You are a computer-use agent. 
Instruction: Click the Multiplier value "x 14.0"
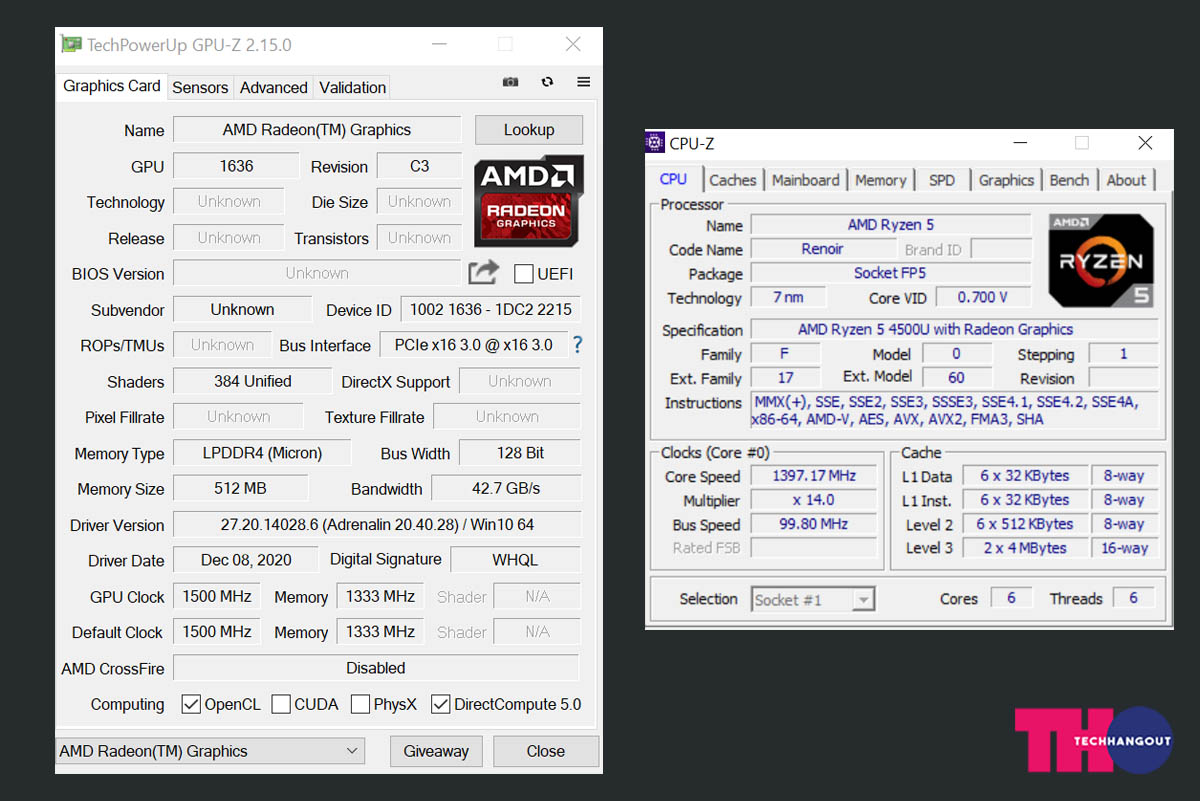click(x=813, y=500)
